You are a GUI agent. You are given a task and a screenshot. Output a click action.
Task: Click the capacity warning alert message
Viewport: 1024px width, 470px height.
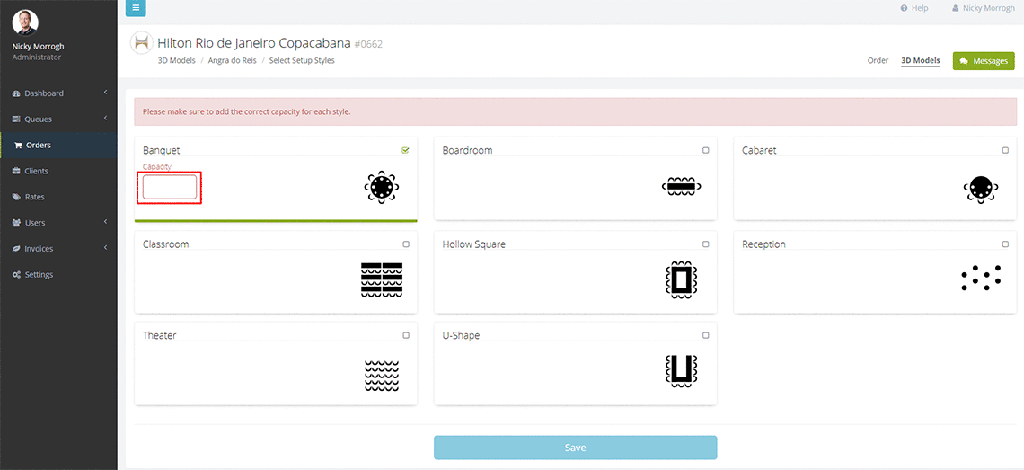(575, 112)
